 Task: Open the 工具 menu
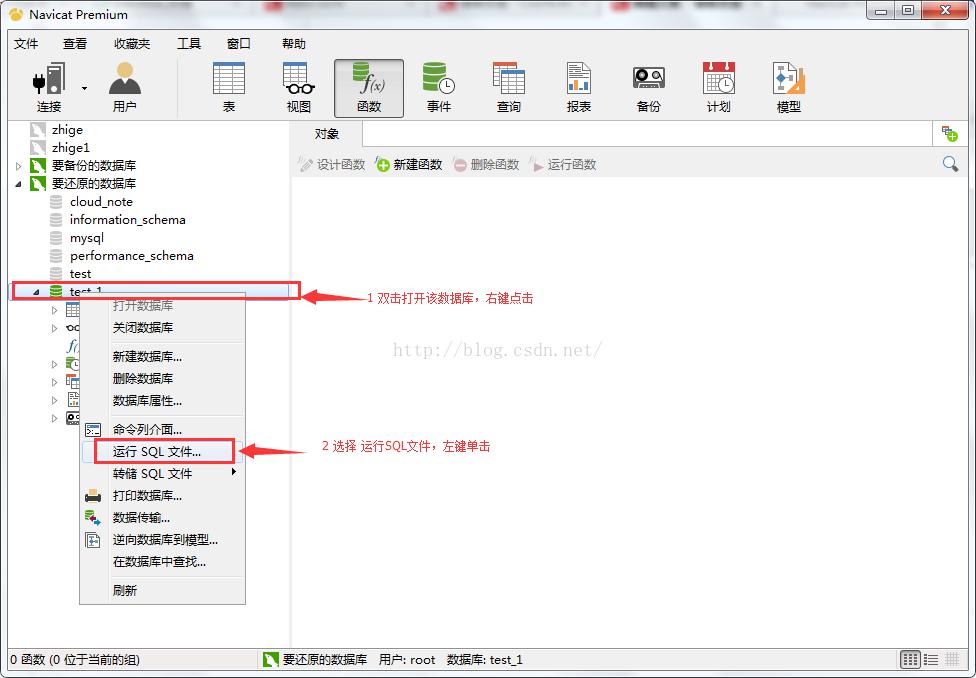coord(189,44)
